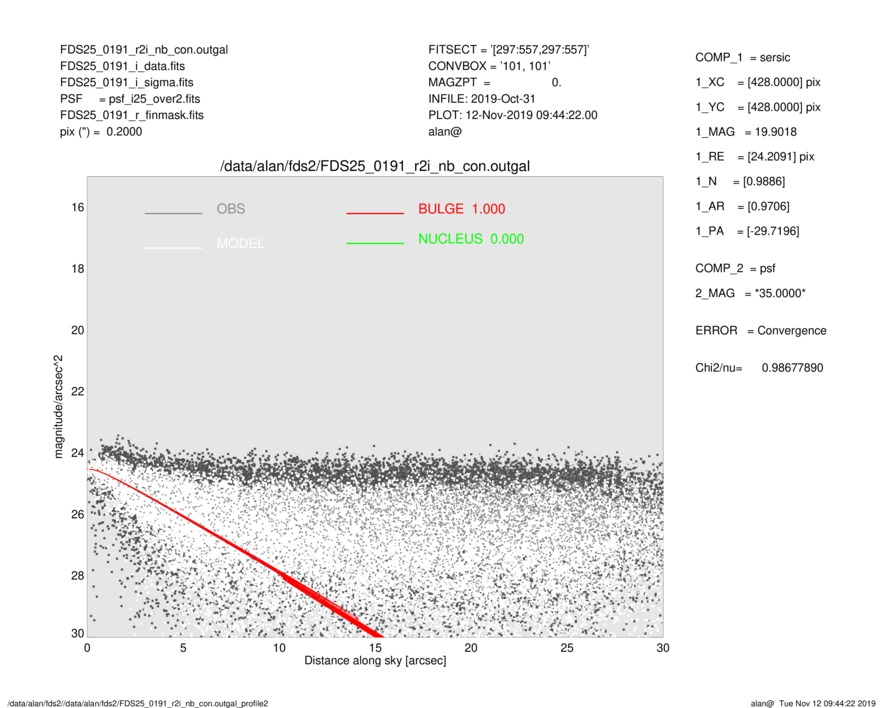The height and width of the screenshot is (708, 885).
Task: Click the 1_MAG = 19.9018 parameter
Action: click(x=746, y=132)
